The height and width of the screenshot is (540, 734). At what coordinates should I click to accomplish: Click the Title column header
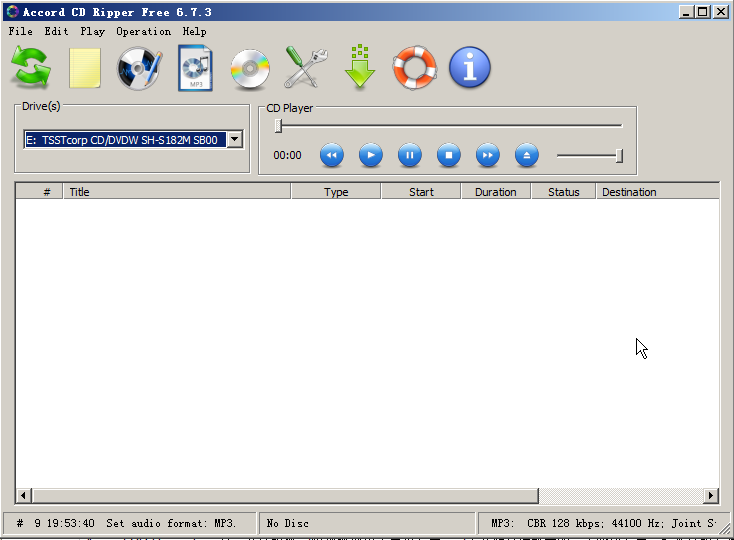[176, 192]
